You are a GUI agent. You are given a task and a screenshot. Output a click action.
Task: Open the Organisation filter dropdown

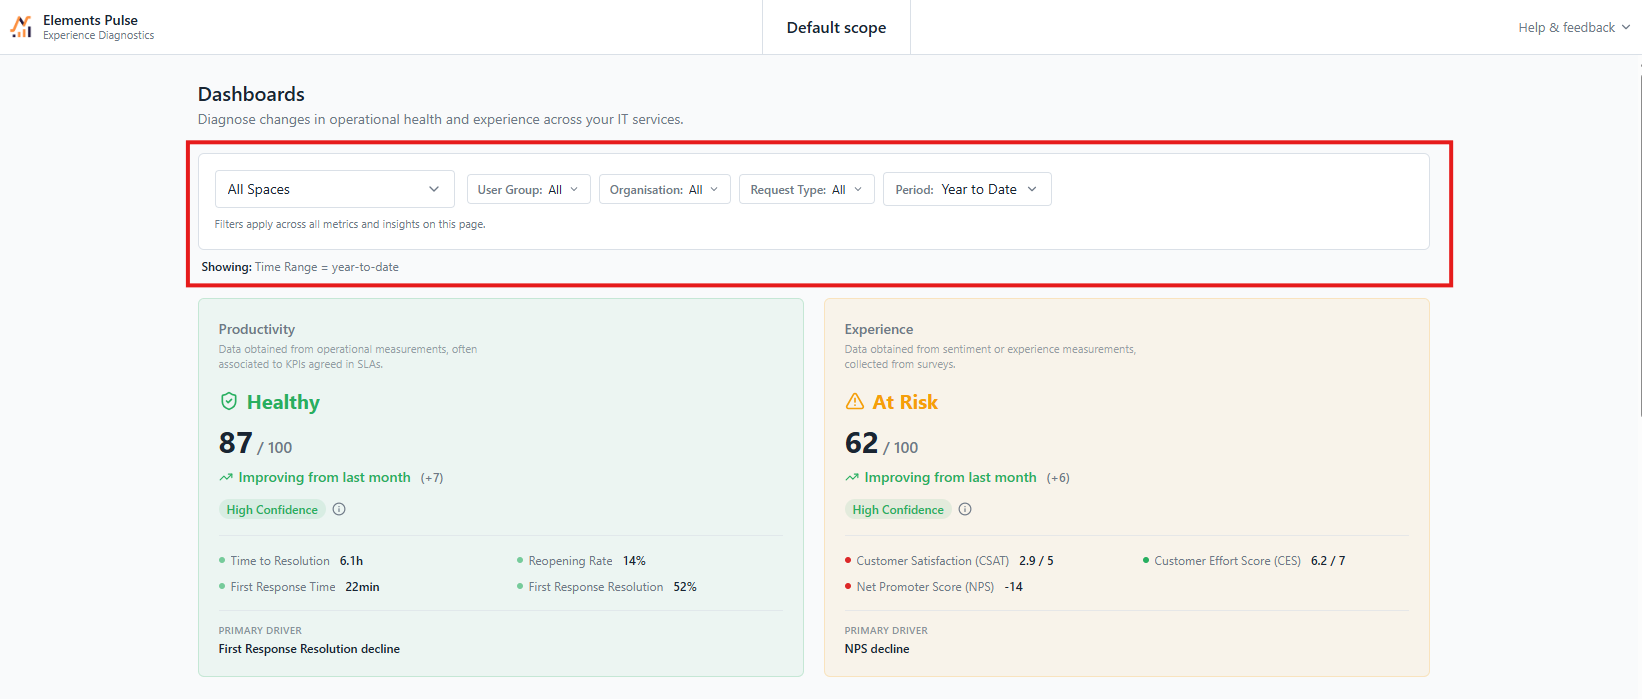tap(665, 190)
